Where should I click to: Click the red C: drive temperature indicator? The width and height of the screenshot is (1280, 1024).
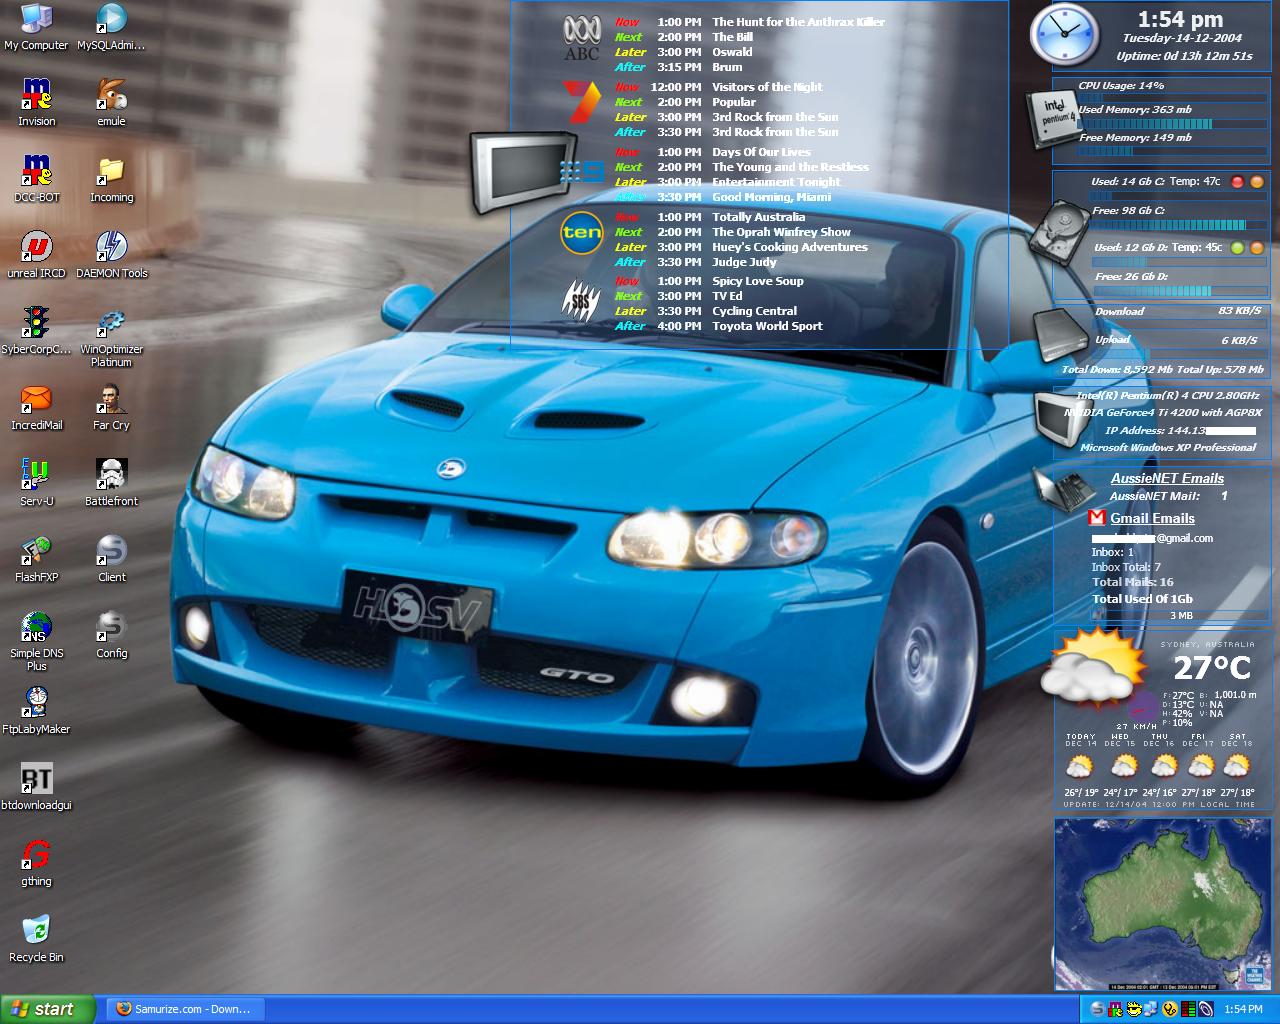[1237, 182]
